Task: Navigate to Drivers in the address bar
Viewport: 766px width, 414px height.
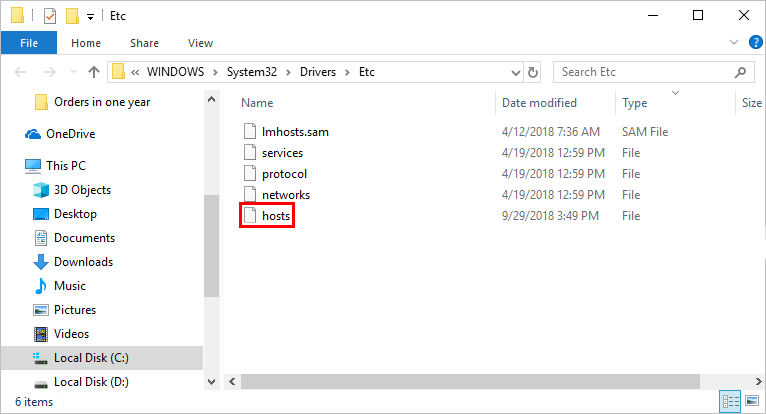Action: 318,72
